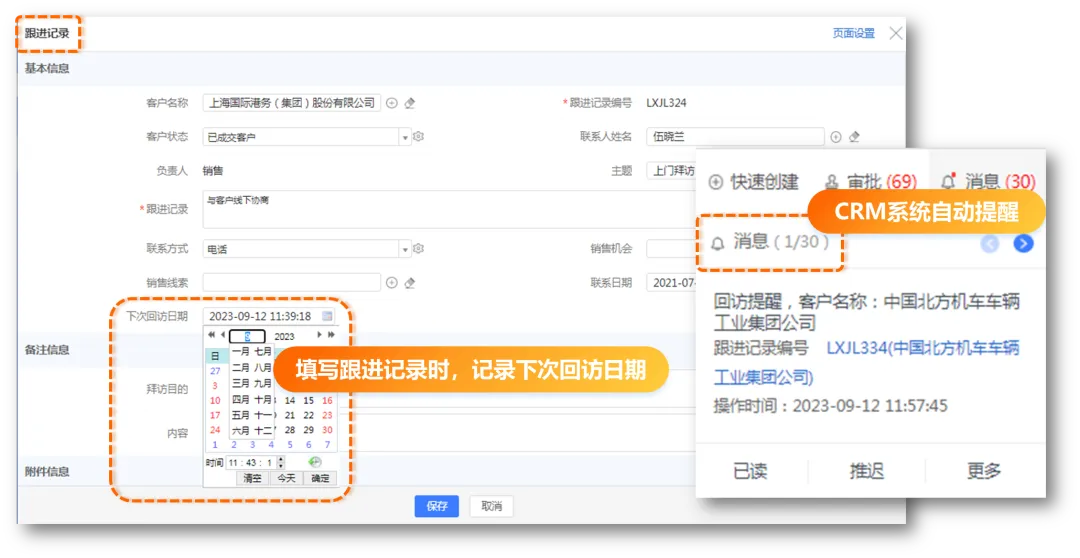This screenshot has width=1080, height=558.
Task: Click 页面设置 link at top right
Action: point(853,33)
